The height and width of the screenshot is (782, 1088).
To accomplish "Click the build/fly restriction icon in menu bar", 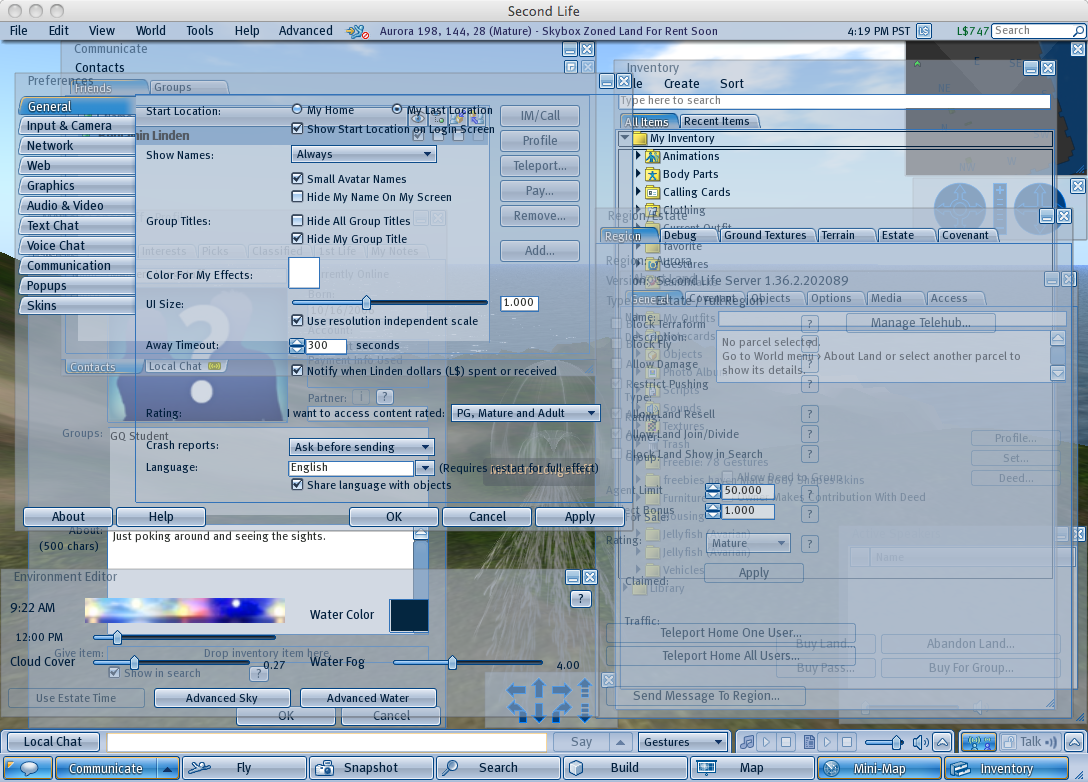I will (357, 31).
